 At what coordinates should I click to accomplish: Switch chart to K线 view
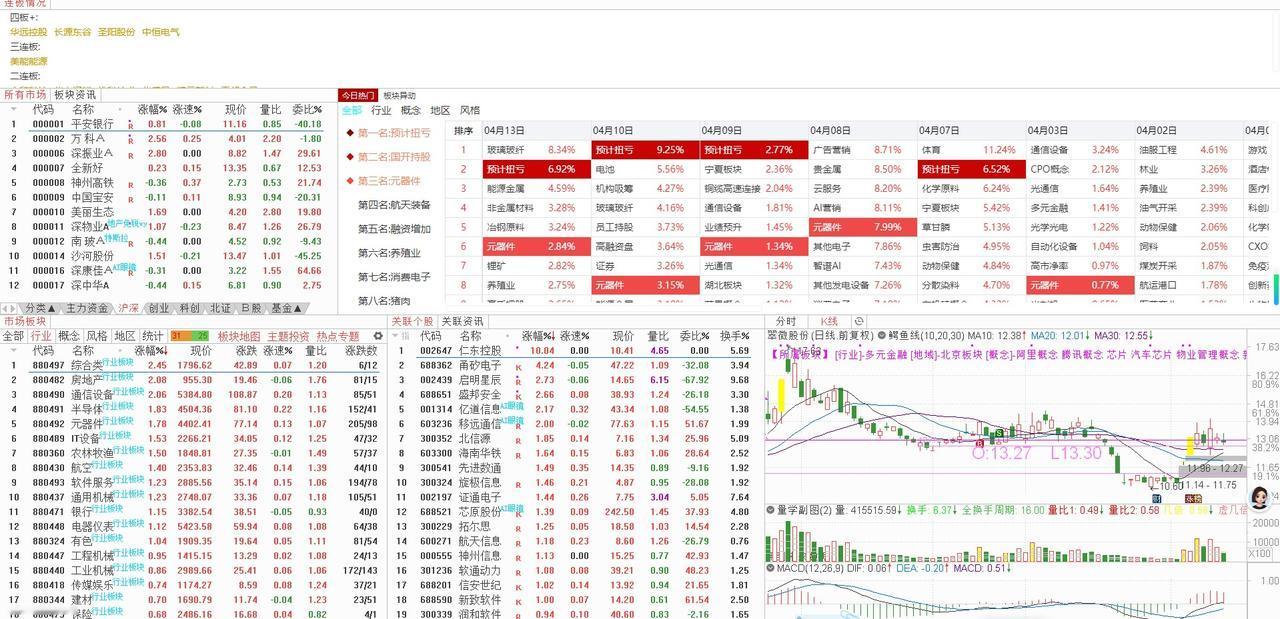[829, 321]
